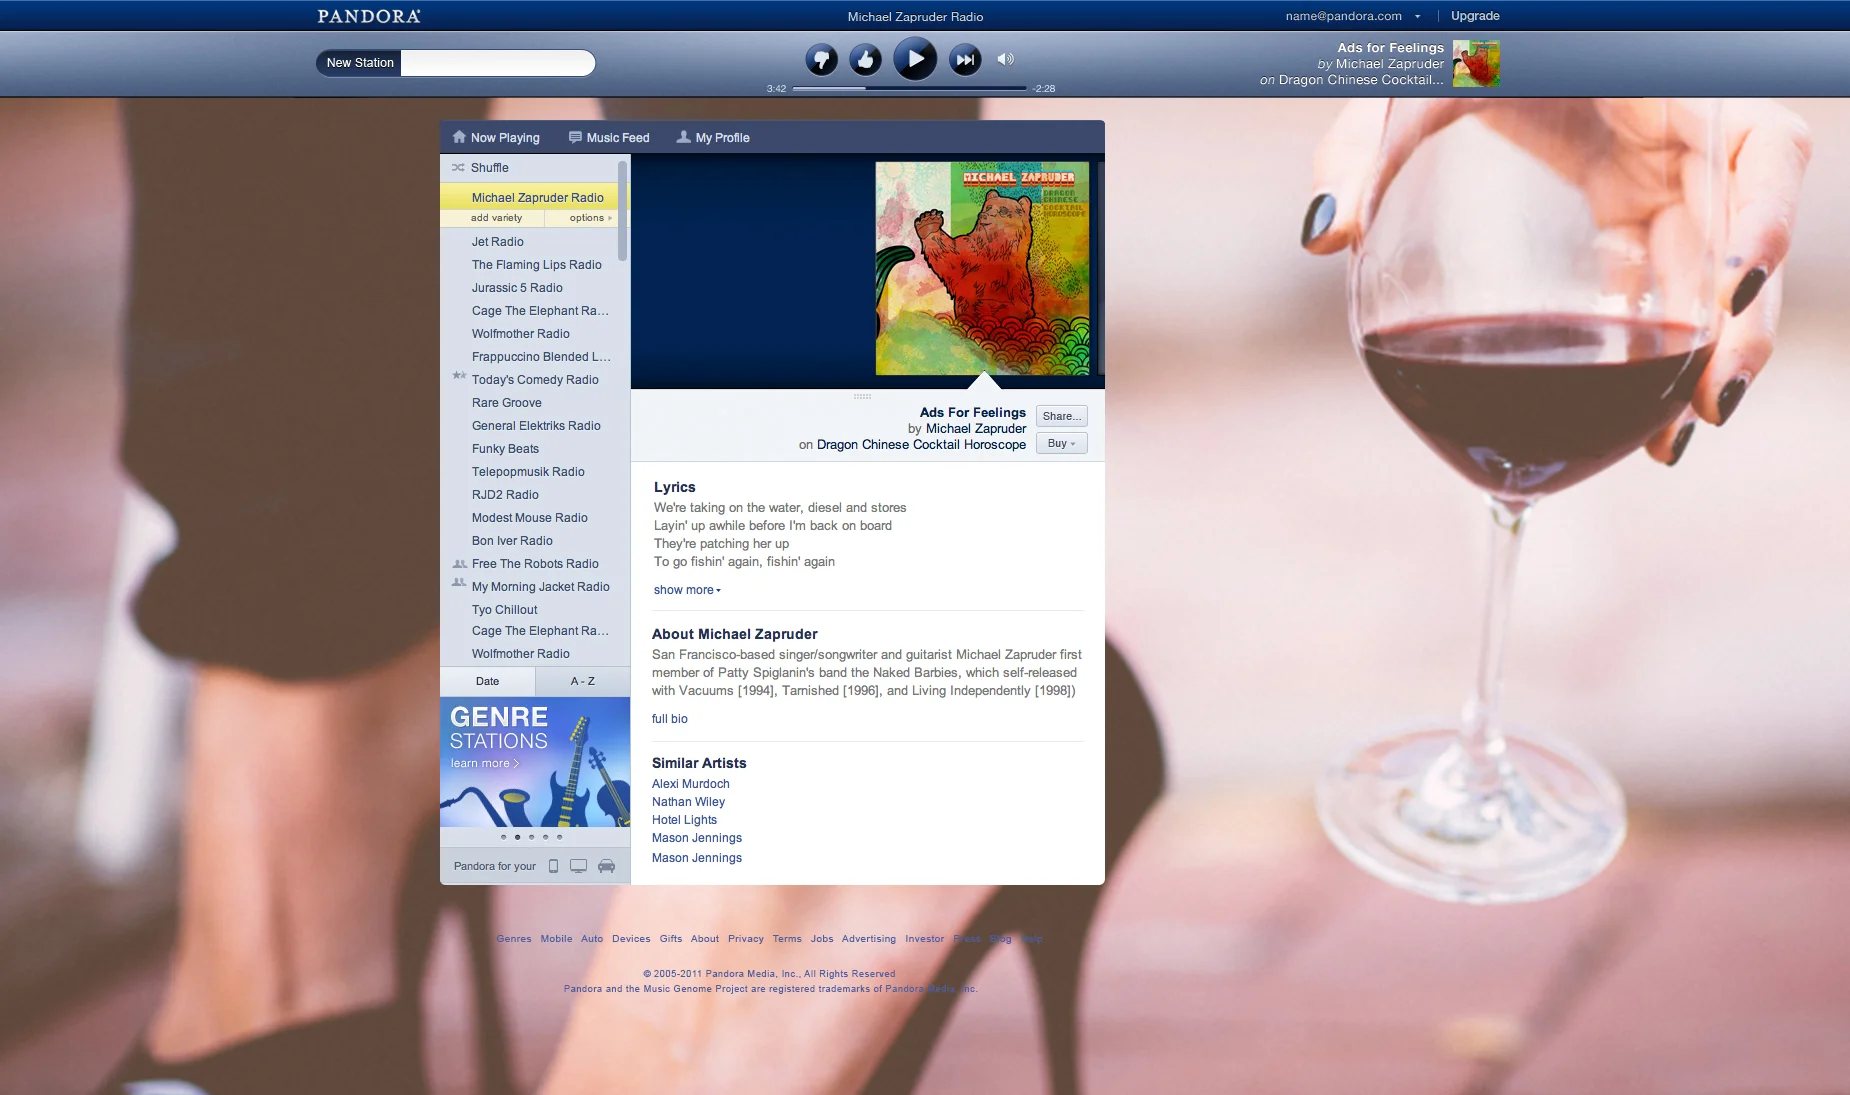The height and width of the screenshot is (1095, 1850).
Task: Select Frappuccino Blended station
Action: tap(541, 357)
